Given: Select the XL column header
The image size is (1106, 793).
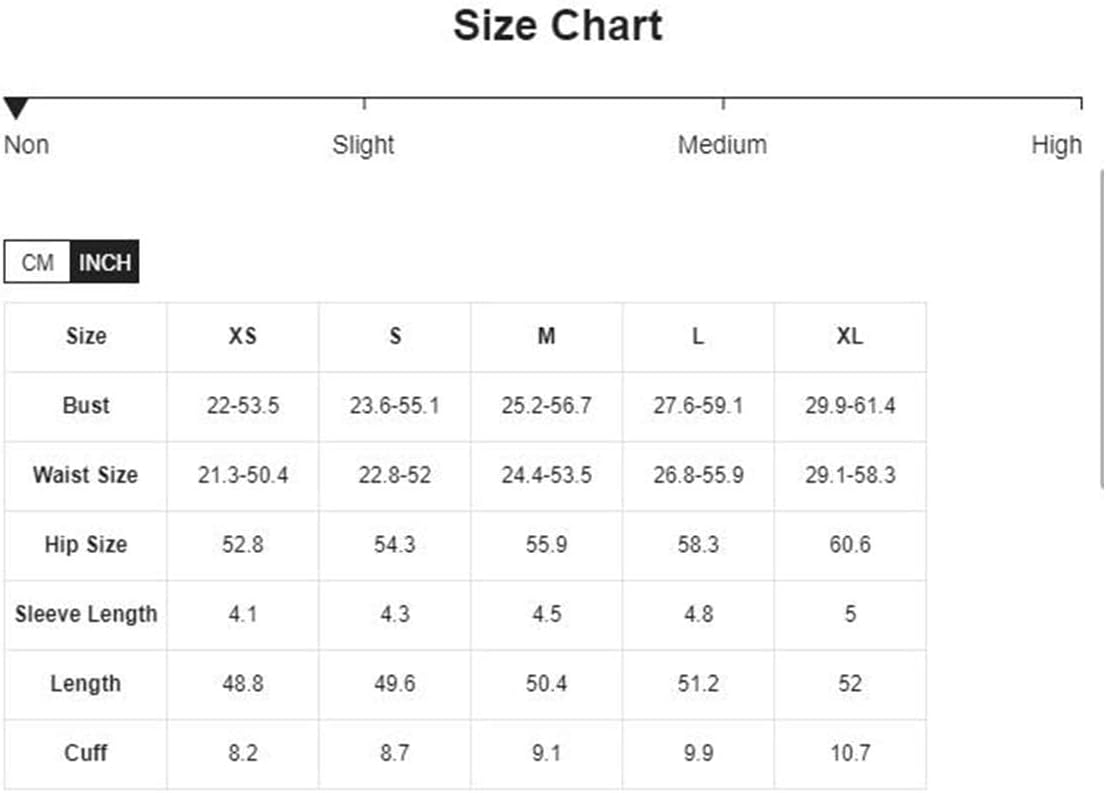Looking at the screenshot, I should pyautogui.click(x=850, y=337).
